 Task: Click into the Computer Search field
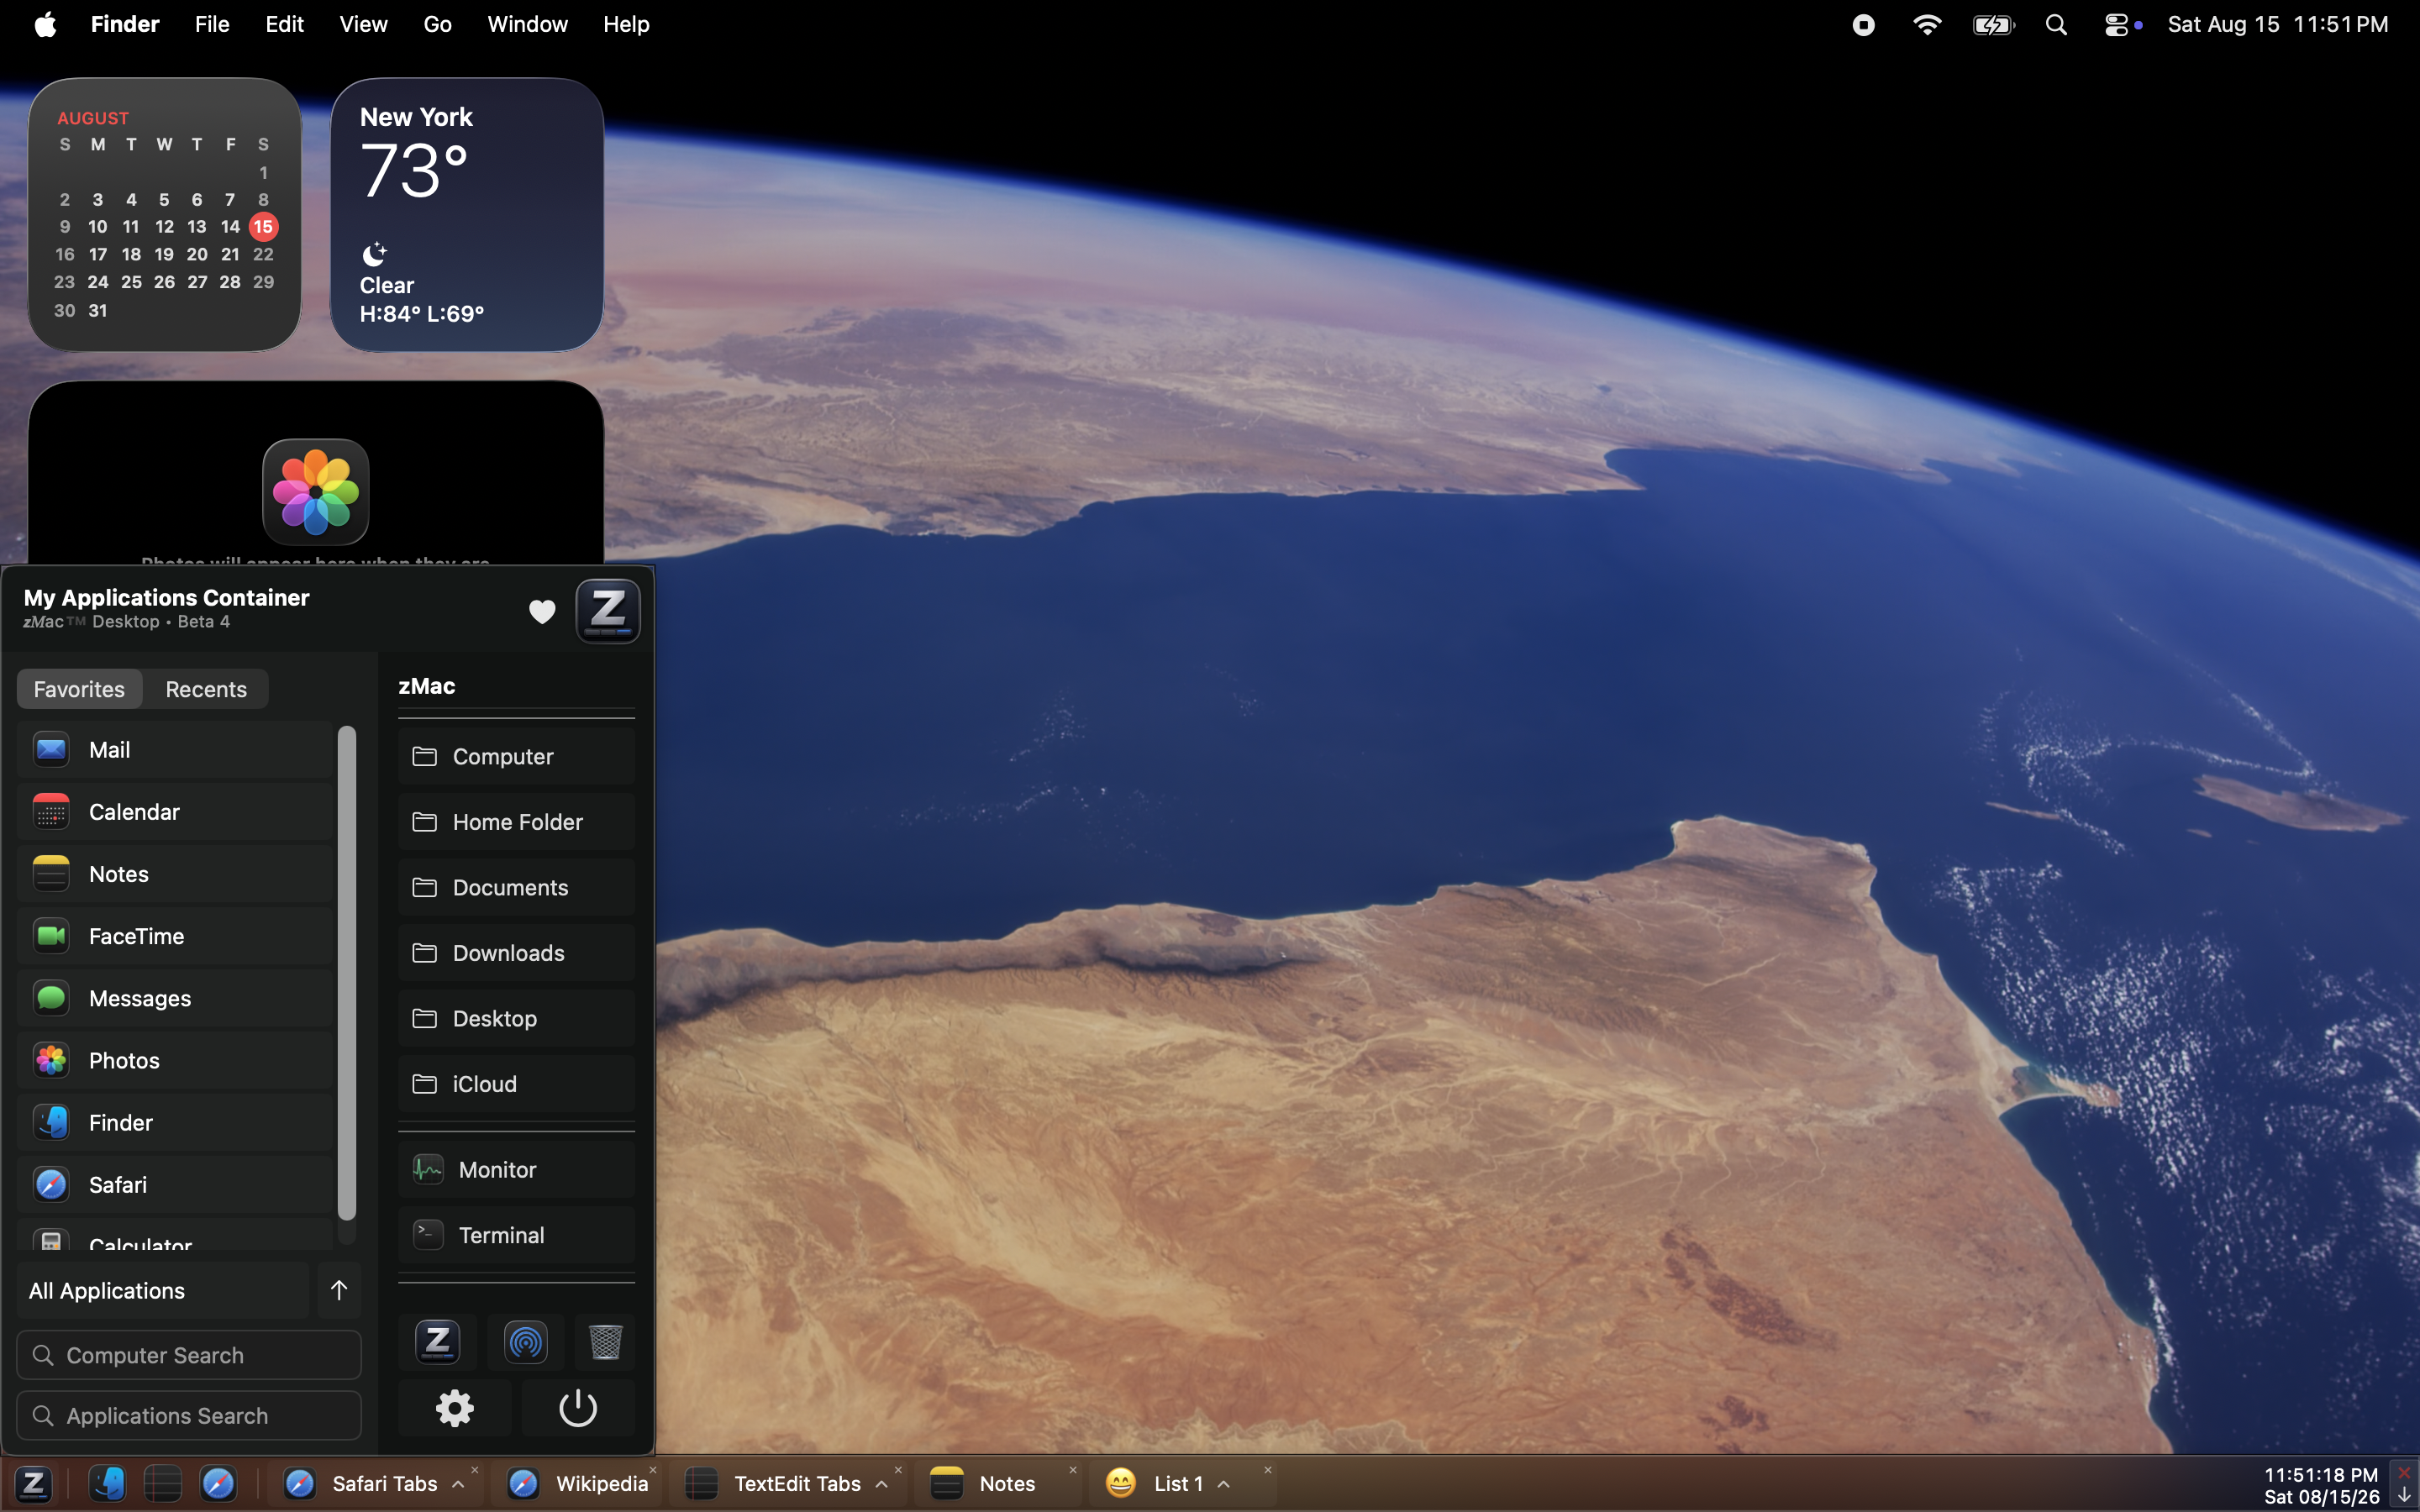click(189, 1355)
